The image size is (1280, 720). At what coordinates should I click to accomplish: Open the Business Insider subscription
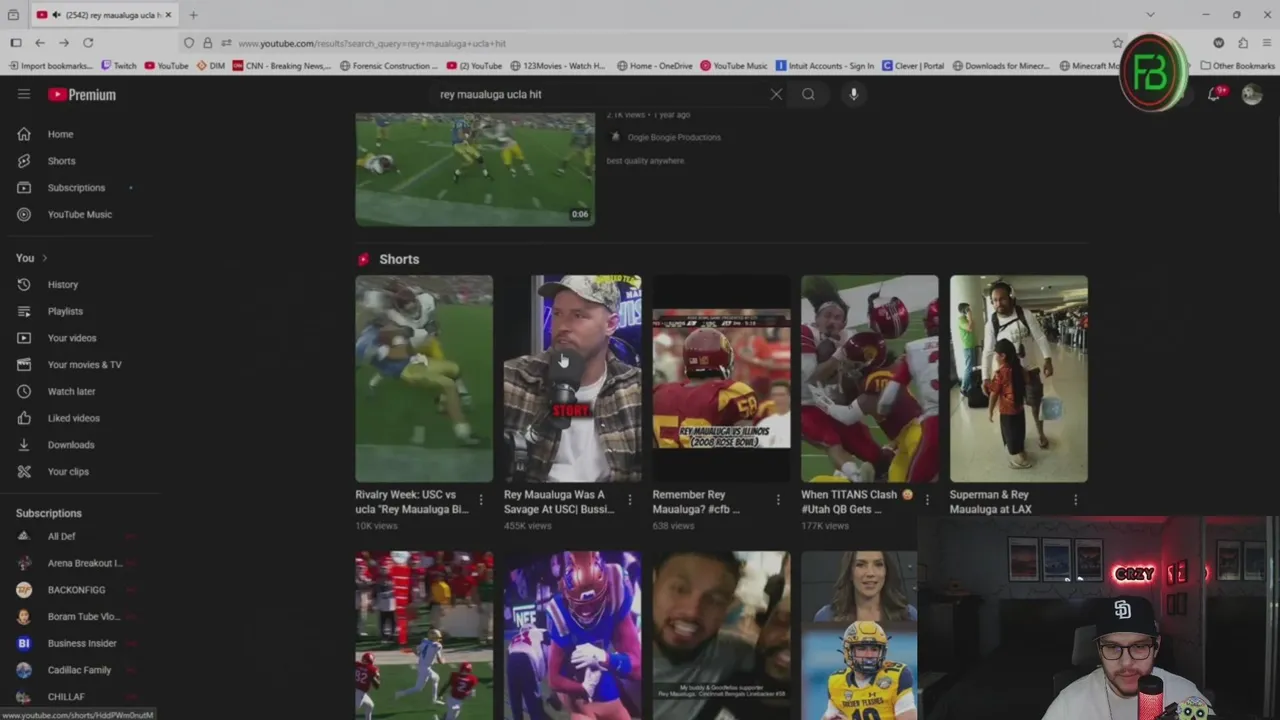click(80, 643)
